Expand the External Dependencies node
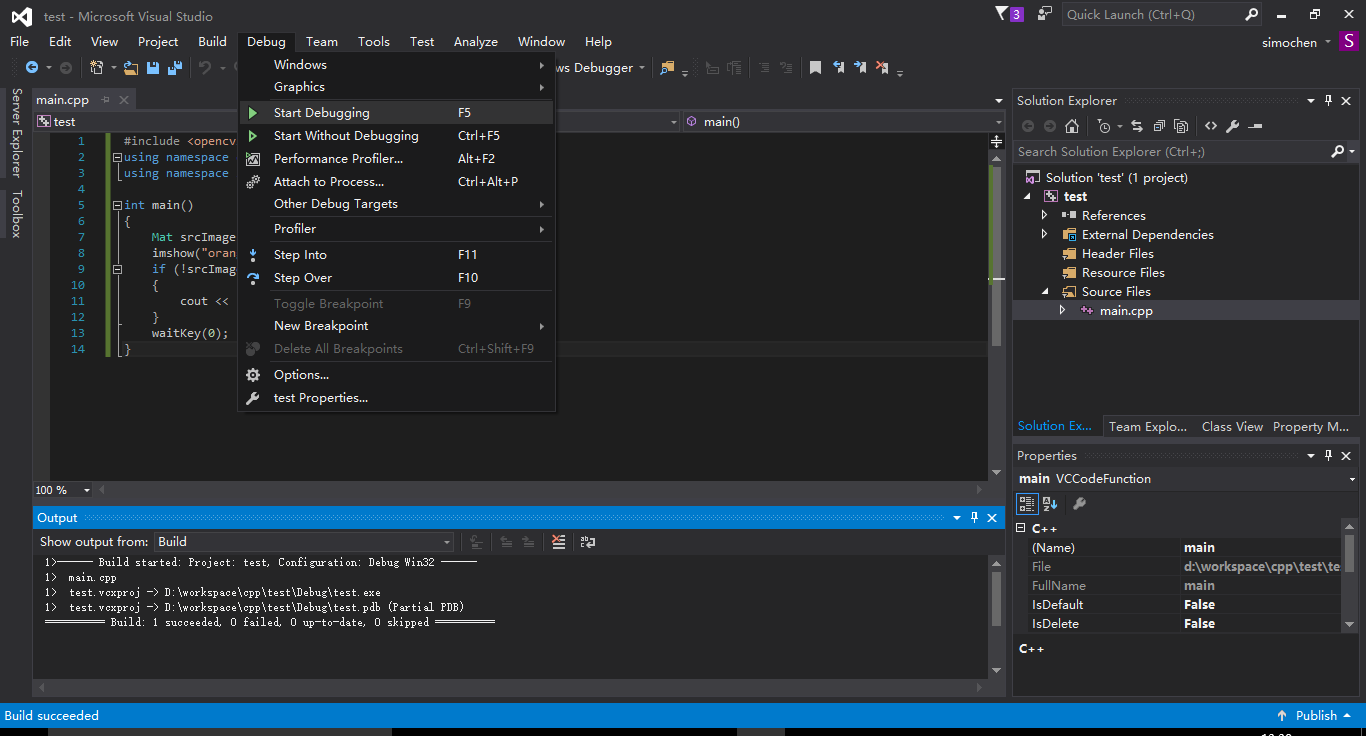This screenshot has height=736, width=1366. click(1045, 234)
